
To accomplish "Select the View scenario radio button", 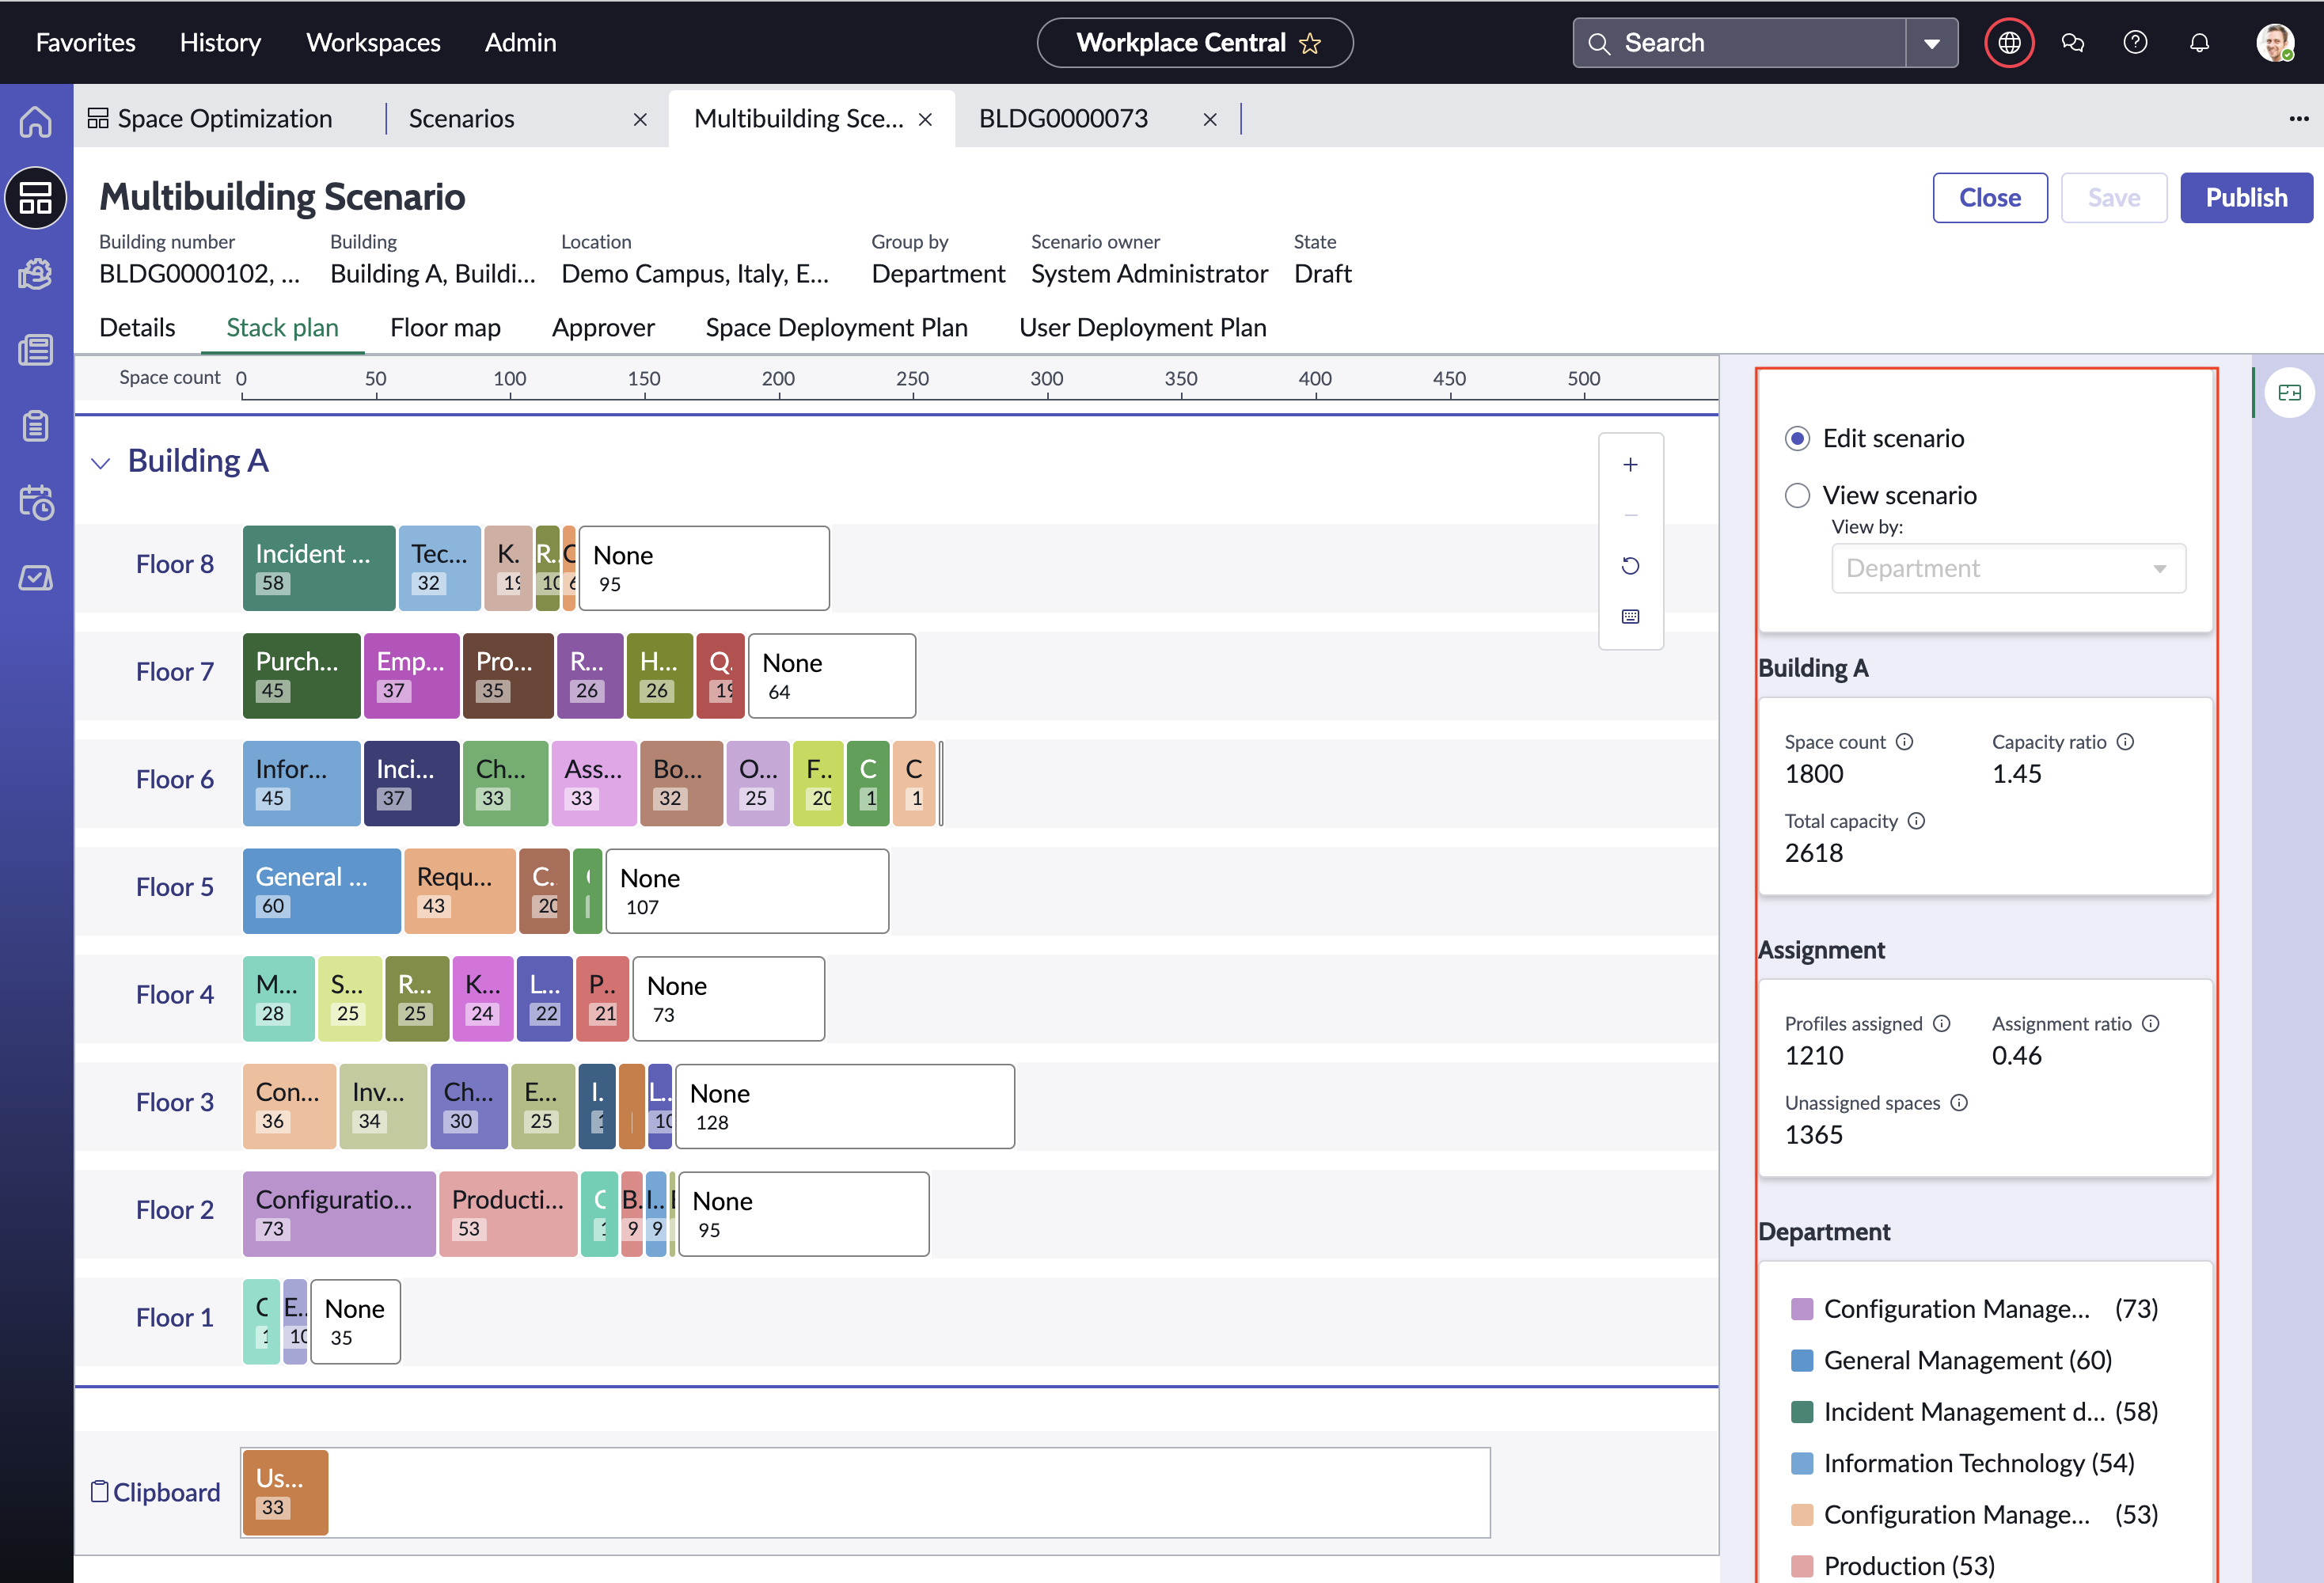I will (1797, 496).
